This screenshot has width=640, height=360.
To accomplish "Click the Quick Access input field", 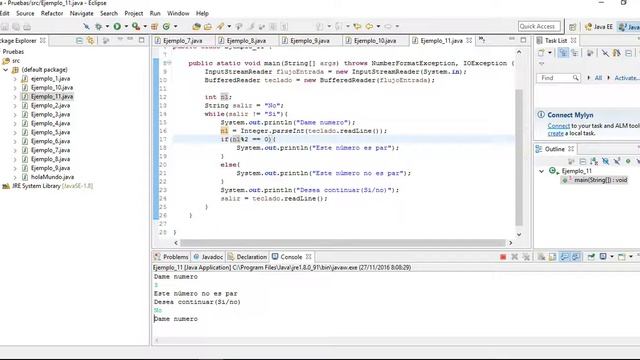I will (x=539, y=27).
